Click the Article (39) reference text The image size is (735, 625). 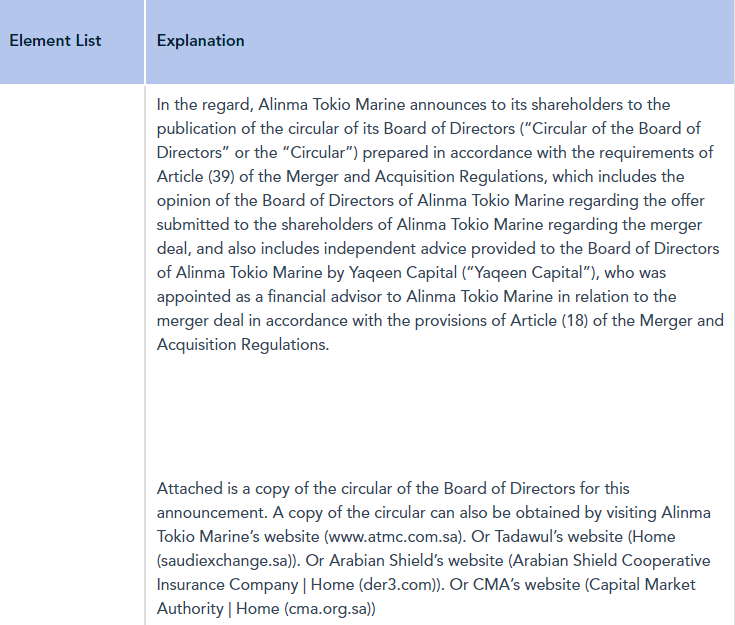point(196,177)
